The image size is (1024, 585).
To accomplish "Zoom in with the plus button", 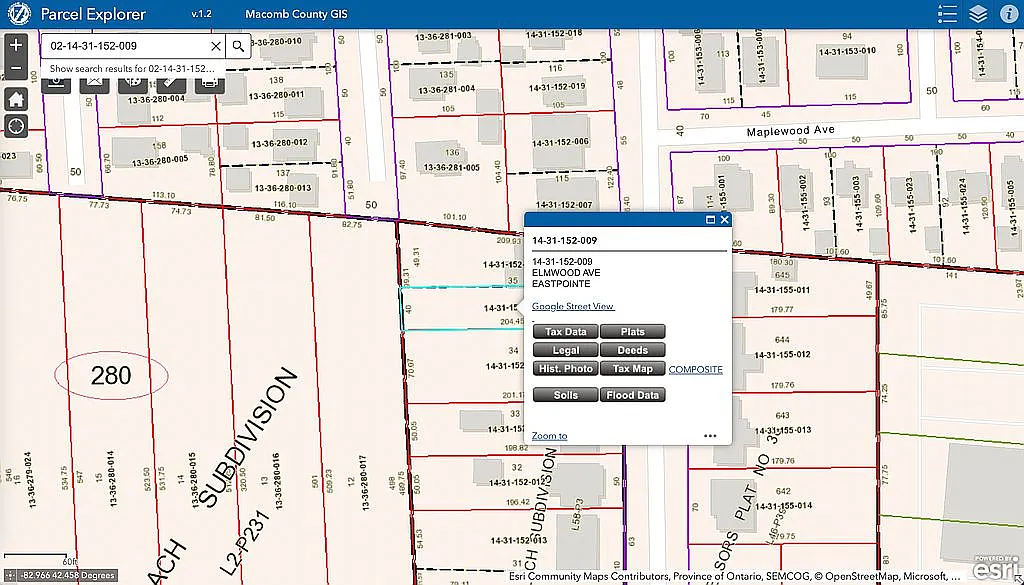I will pyautogui.click(x=16, y=46).
